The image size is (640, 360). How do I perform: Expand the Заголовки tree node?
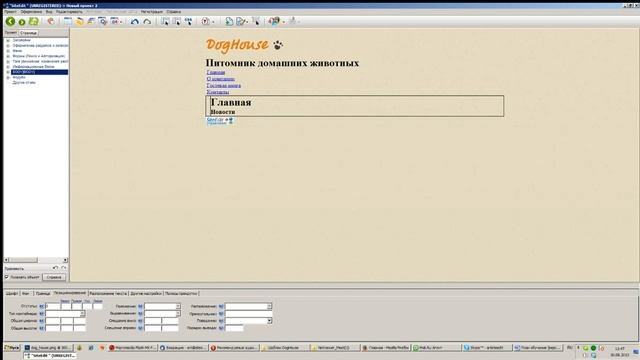tap(8, 40)
